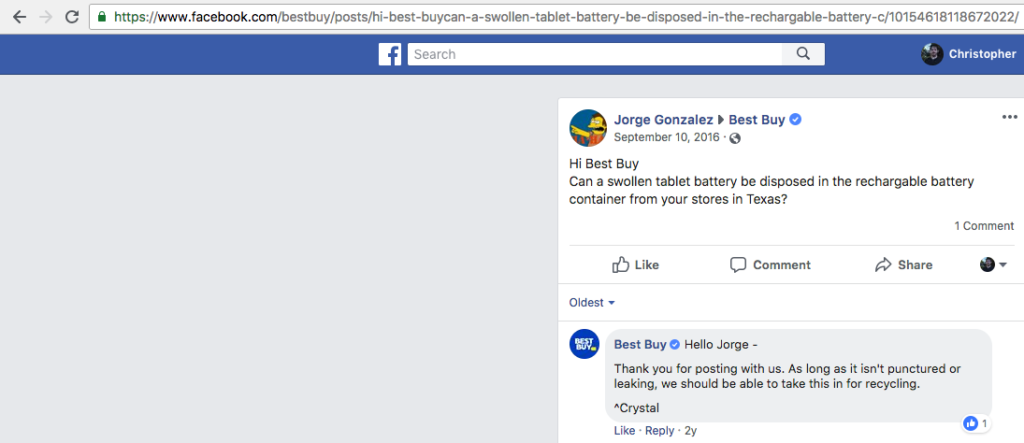Click the verified badge in Best Buy comment
The image size is (1024, 443).
tap(675, 345)
